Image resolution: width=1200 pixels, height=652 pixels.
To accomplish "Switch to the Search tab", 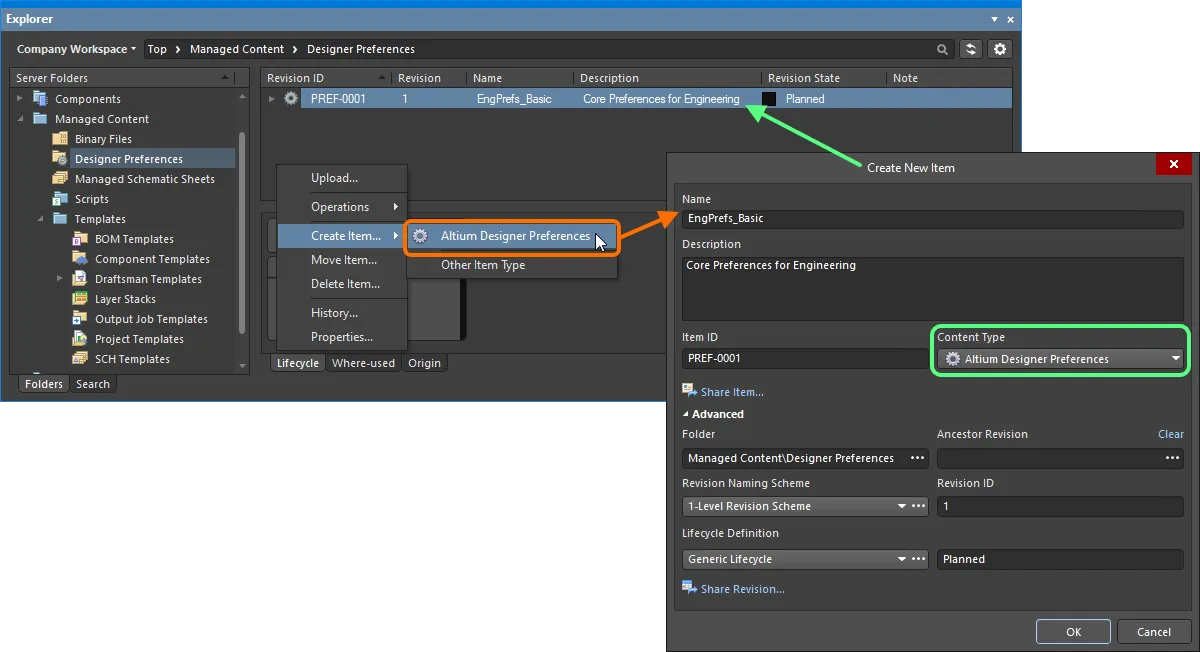I will point(93,384).
